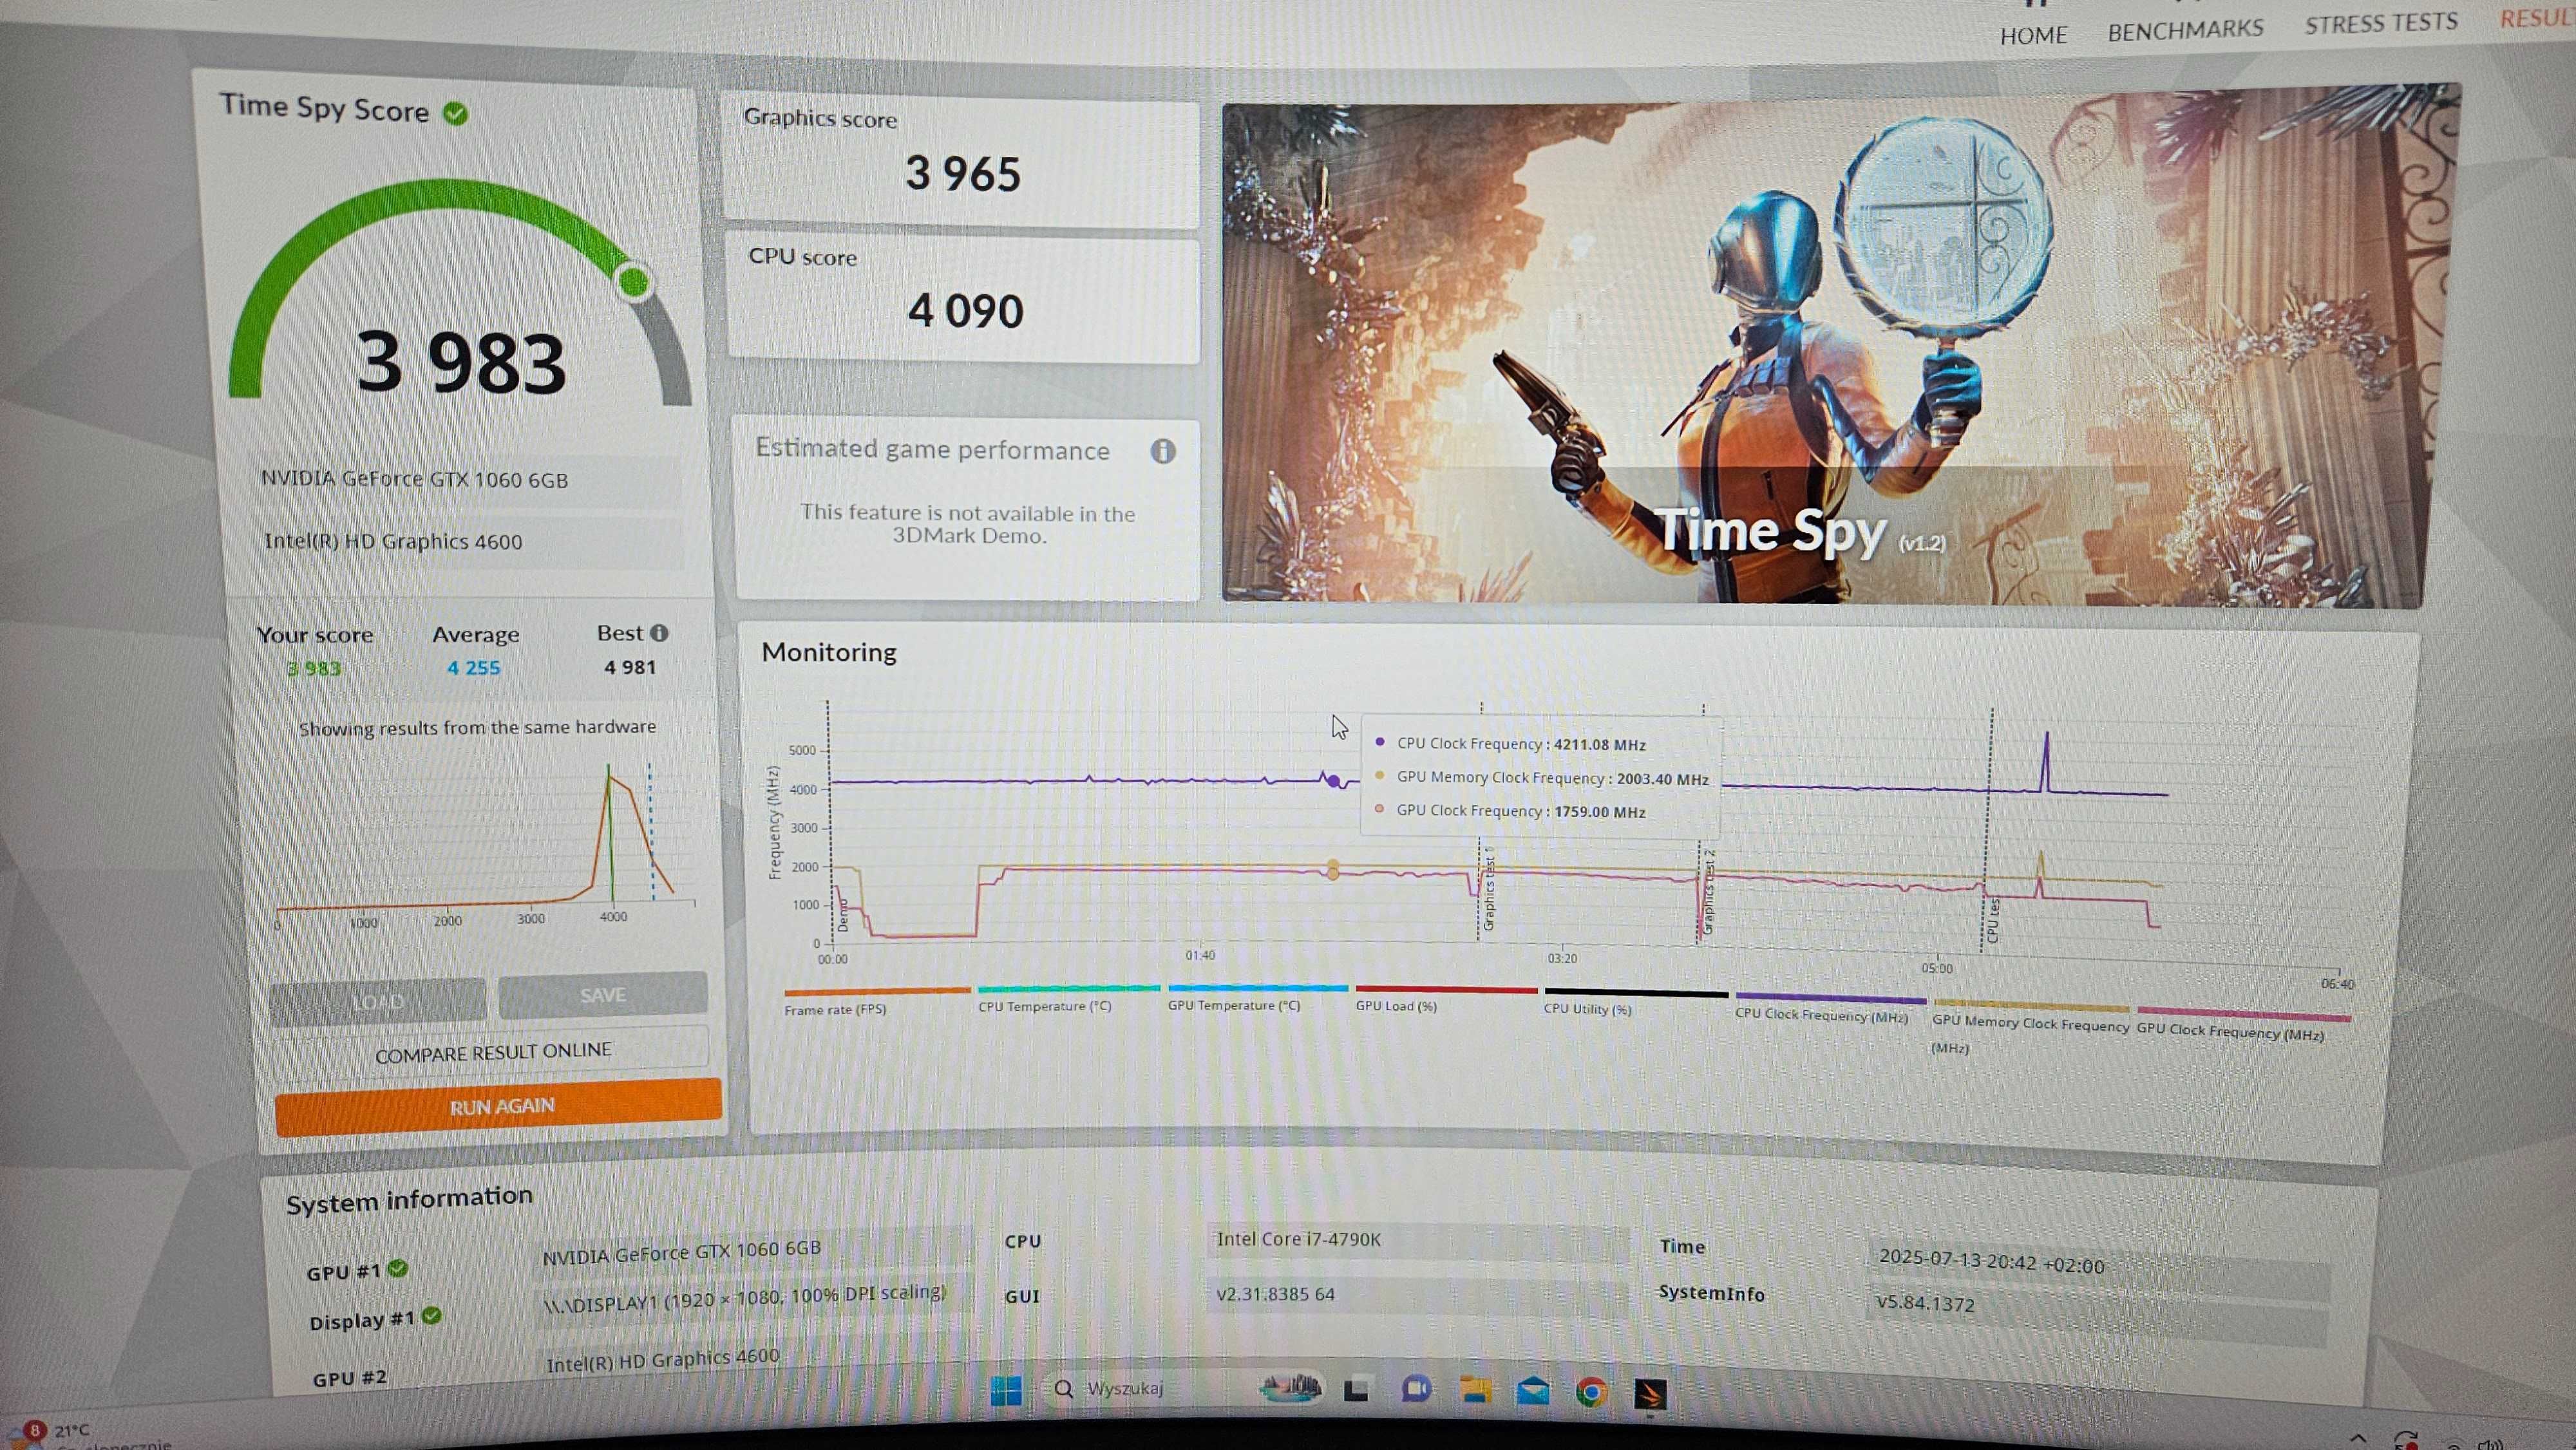The image size is (2576, 1450).
Task: Toggle the GPU Load (%) series
Action: click(x=1446, y=999)
